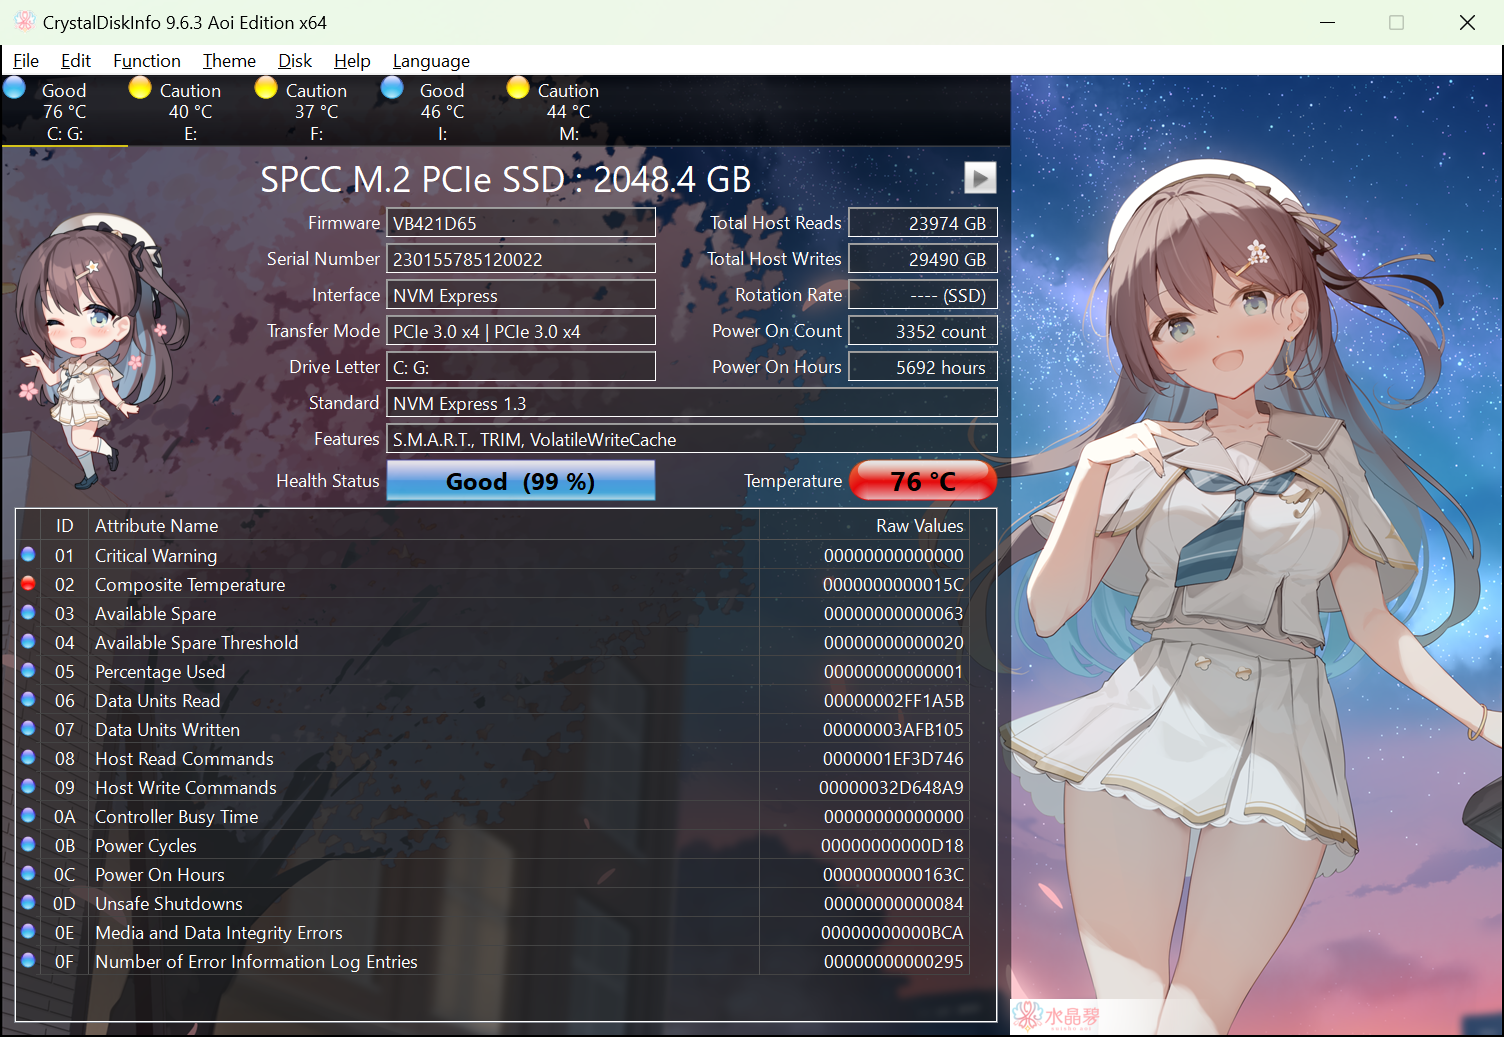Viewport: 1504px width, 1037px height.
Task: Click the yellow Caution orb for drive M:
Action: [x=518, y=88]
